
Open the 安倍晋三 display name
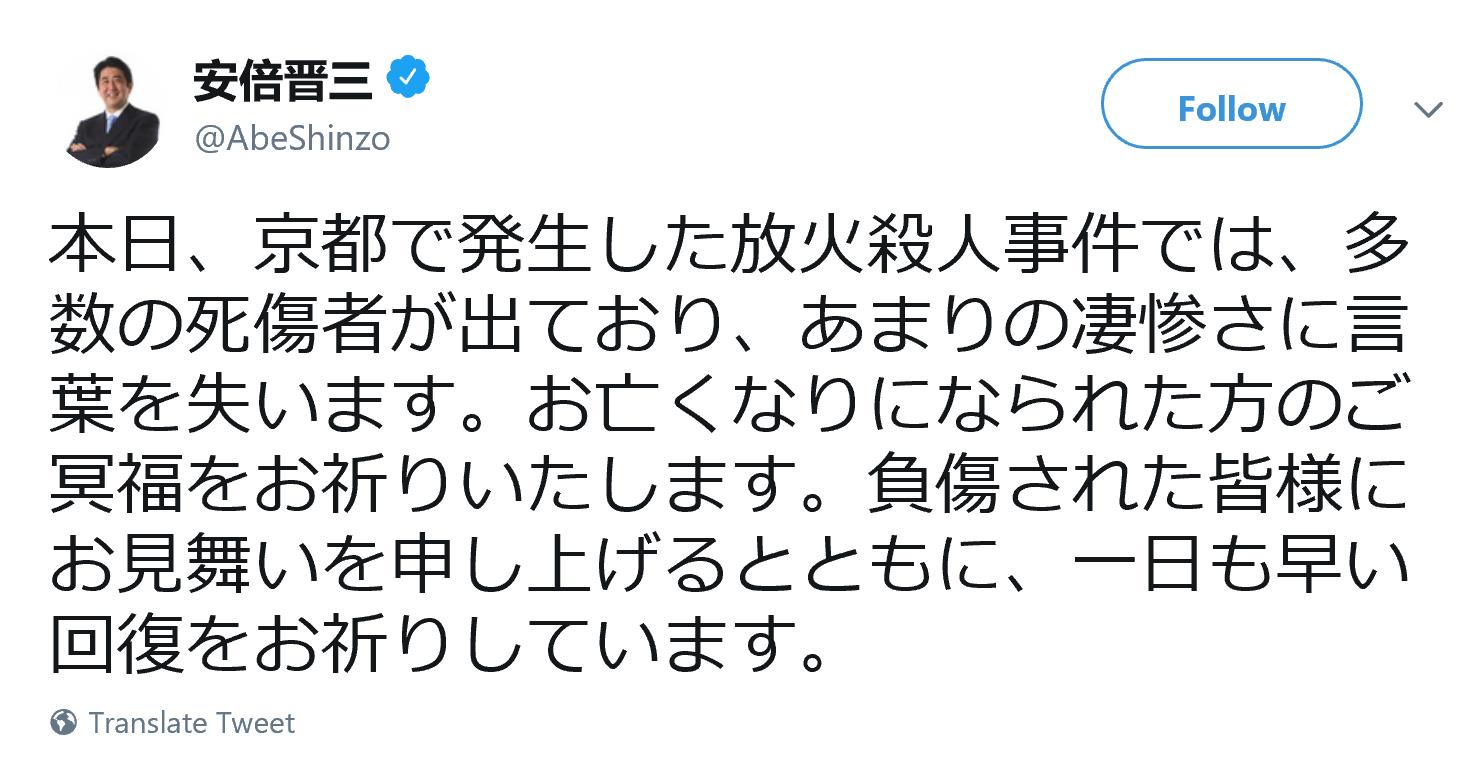coord(283,81)
